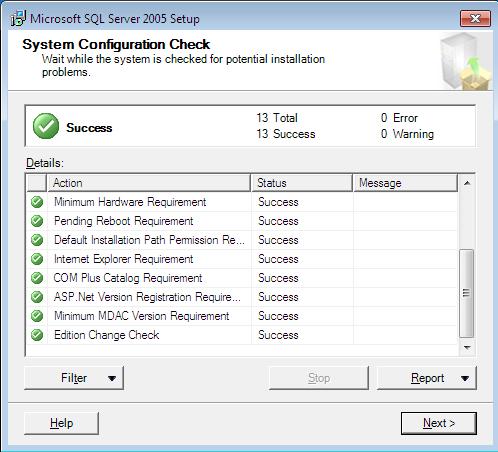Open Help for this page
The width and height of the screenshot is (498, 452).
(61, 423)
